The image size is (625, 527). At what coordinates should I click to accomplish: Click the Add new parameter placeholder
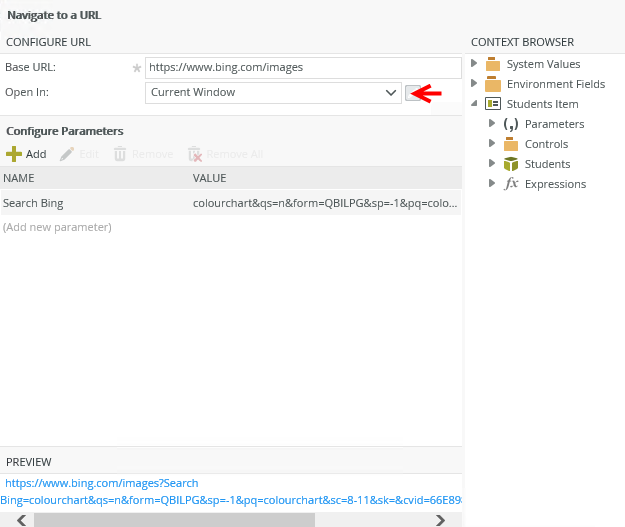(x=57, y=227)
